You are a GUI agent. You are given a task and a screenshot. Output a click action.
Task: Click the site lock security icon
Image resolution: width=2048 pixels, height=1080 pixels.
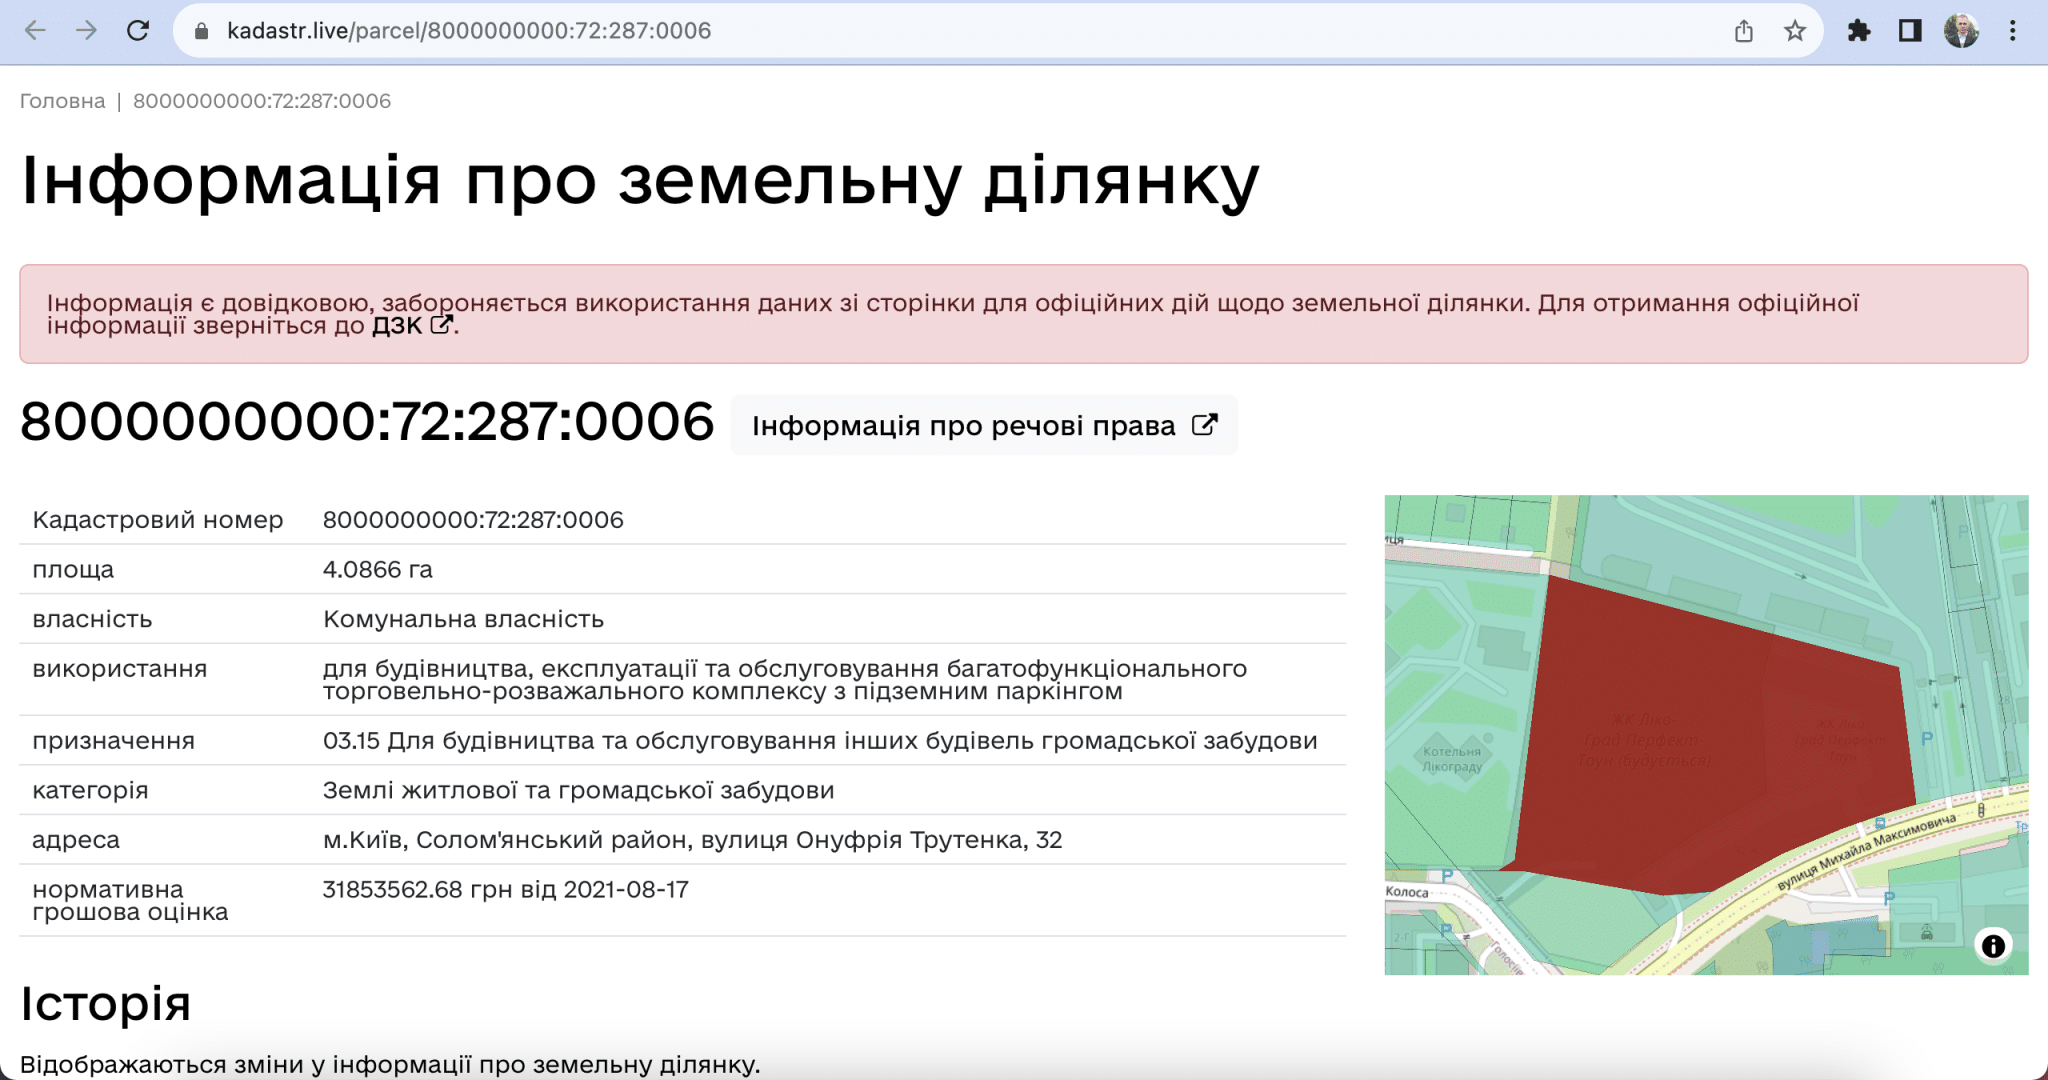click(x=202, y=31)
